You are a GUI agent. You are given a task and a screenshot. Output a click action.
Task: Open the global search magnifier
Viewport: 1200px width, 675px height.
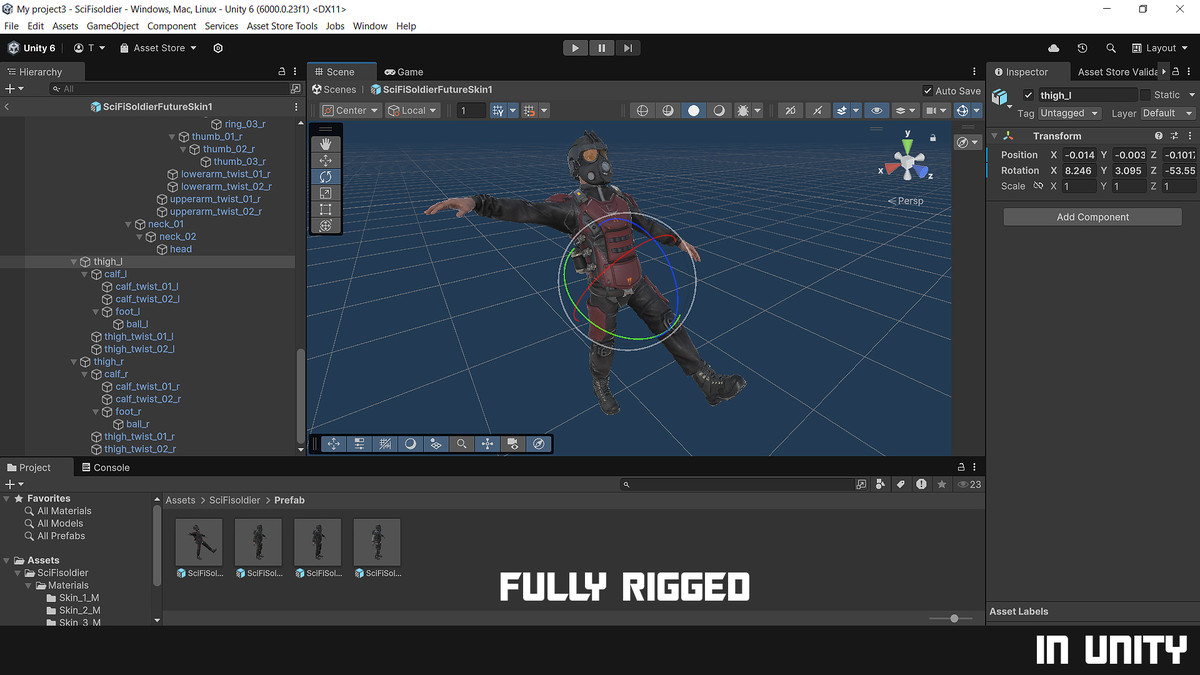click(1111, 48)
